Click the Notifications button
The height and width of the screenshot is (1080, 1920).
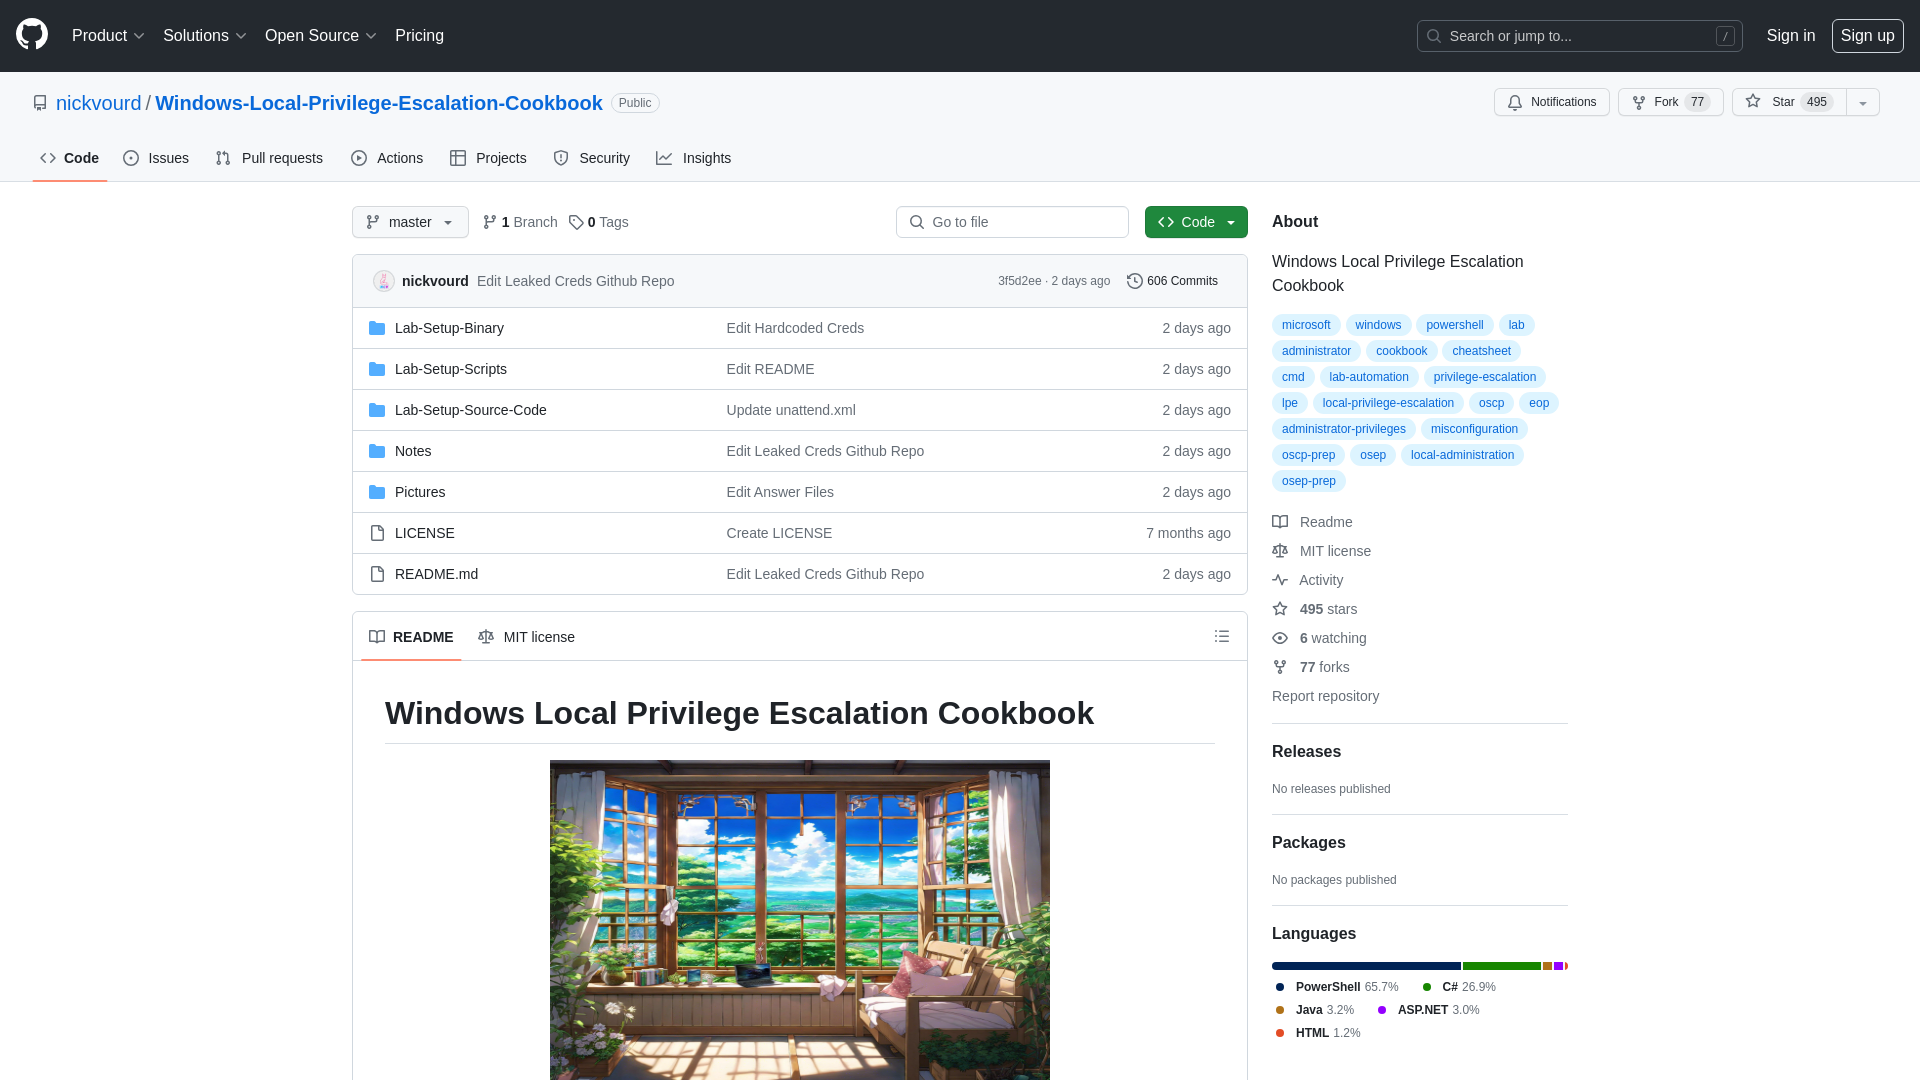pos(1552,102)
